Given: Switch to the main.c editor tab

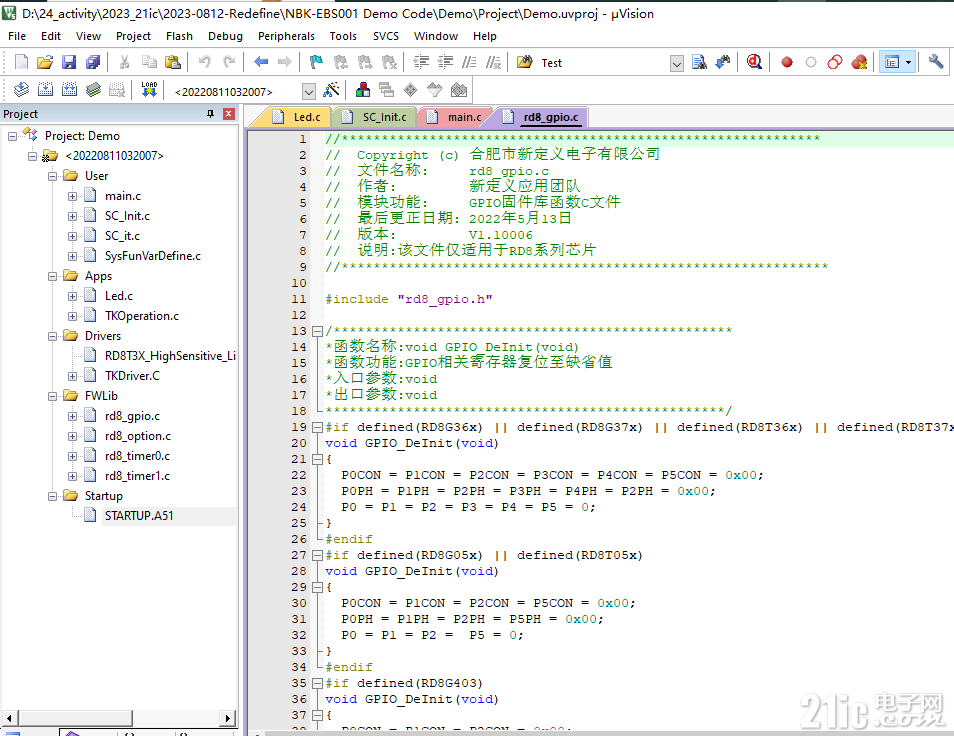Looking at the screenshot, I should click(x=456, y=117).
